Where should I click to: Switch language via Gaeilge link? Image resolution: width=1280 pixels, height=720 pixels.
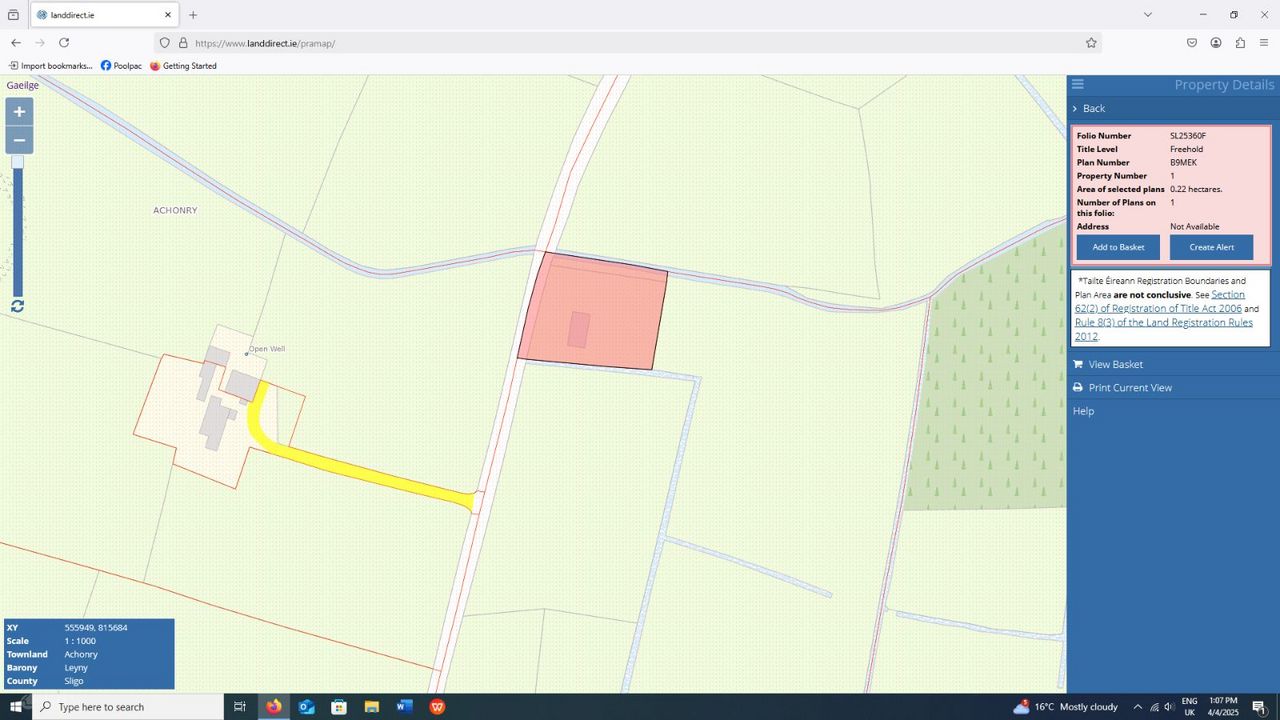23,85
